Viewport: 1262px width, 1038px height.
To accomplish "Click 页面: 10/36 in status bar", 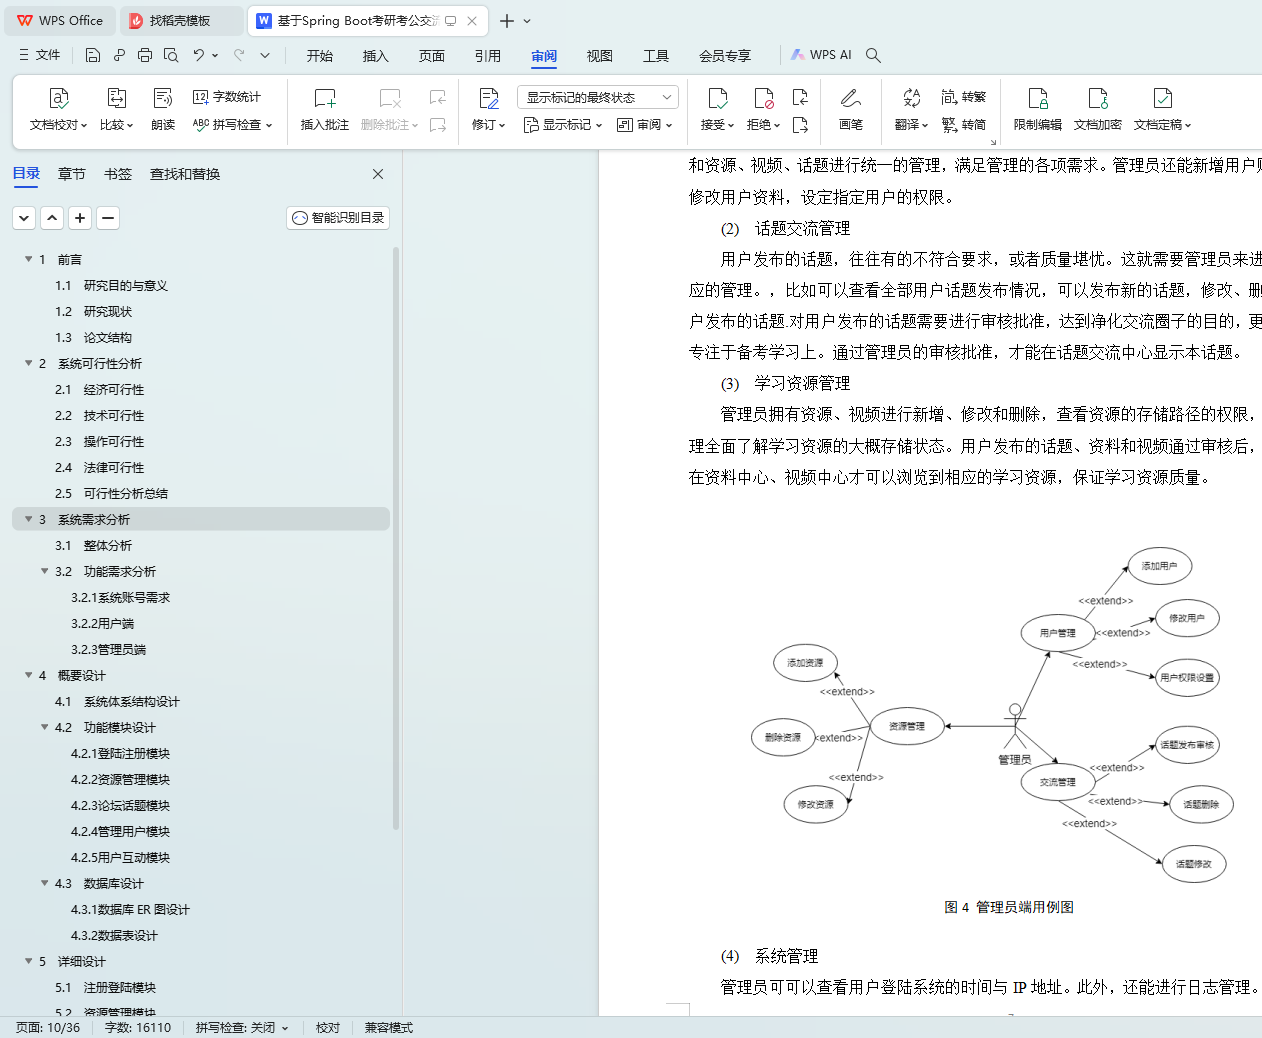I will (48, 1027).
